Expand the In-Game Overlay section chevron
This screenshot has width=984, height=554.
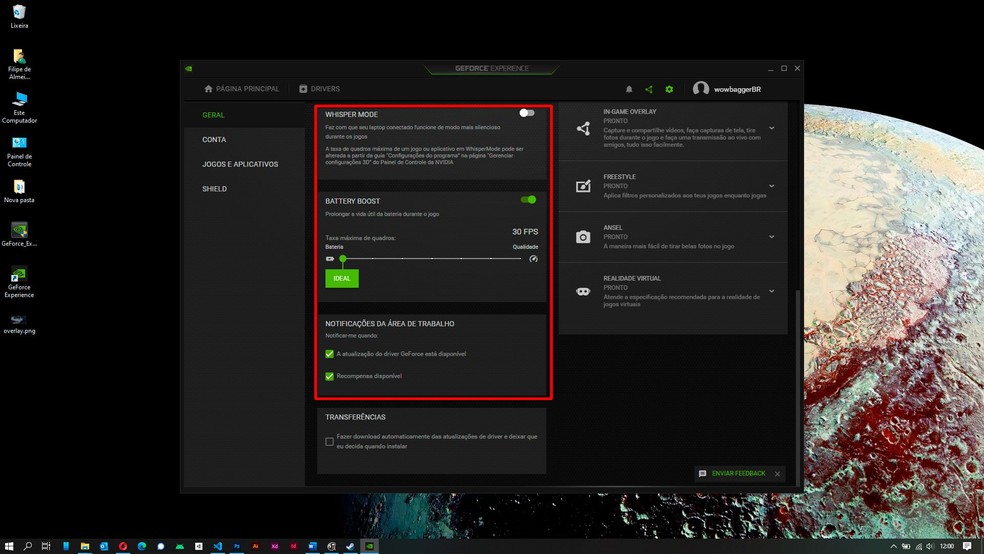pos(772,128)
